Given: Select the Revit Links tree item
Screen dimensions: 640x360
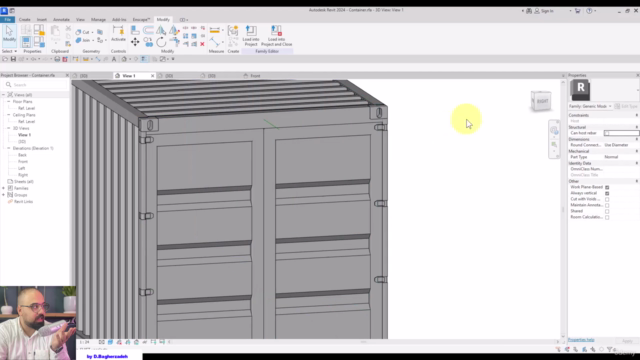Looking at the screenshot, I should point(23,202).
